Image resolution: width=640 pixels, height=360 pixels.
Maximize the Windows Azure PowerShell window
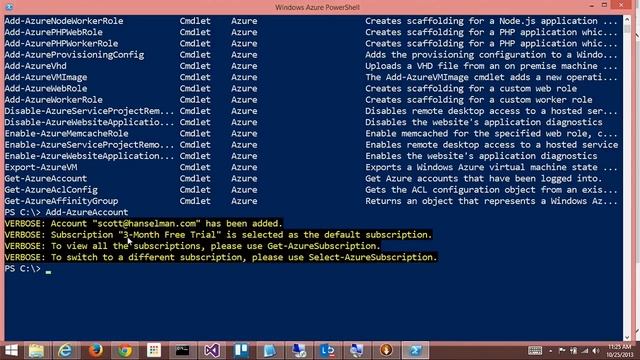(x=604, y=5)
